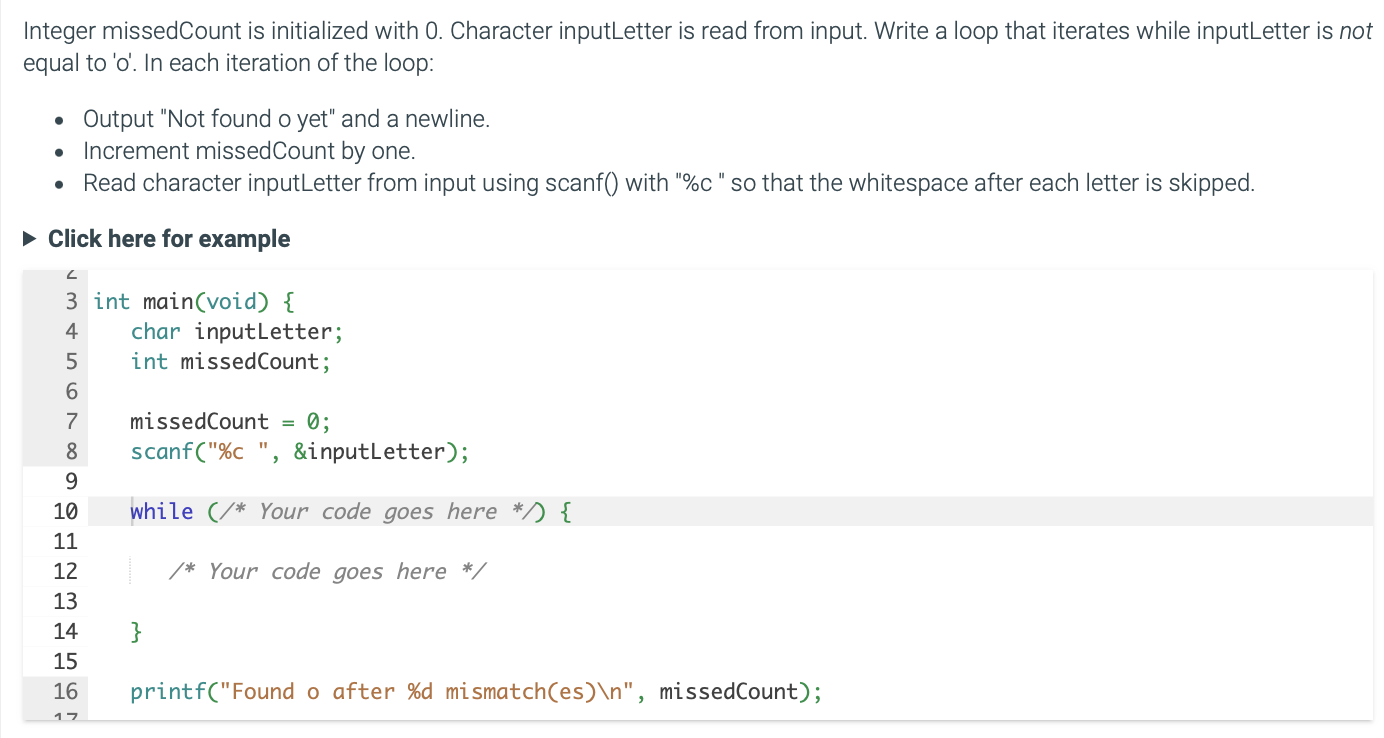This screenshot has width=1384, height=738.
Task: Click line number 12 in the gutter
Action: (x=65, y=571)
